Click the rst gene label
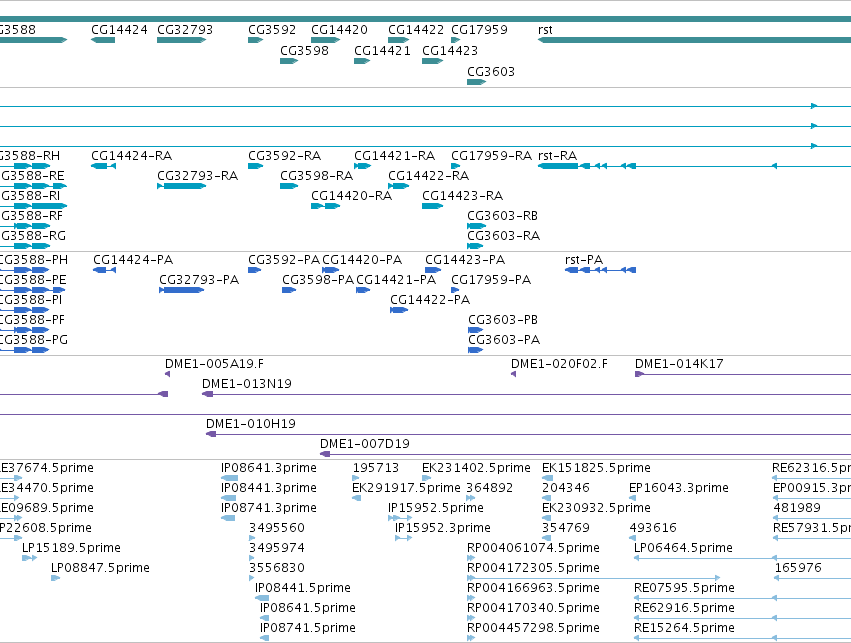This screenshot has height=643, width=851. [x=545, y=29]
